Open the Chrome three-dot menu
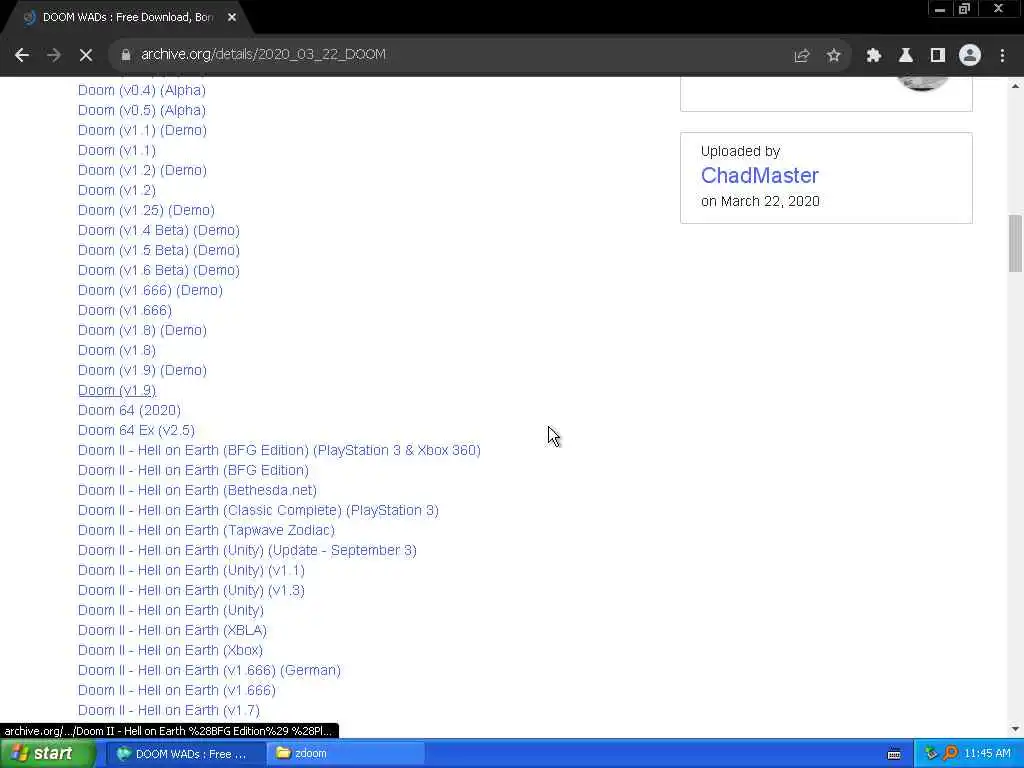The image size is (1024, 768). pos(1002,55)
